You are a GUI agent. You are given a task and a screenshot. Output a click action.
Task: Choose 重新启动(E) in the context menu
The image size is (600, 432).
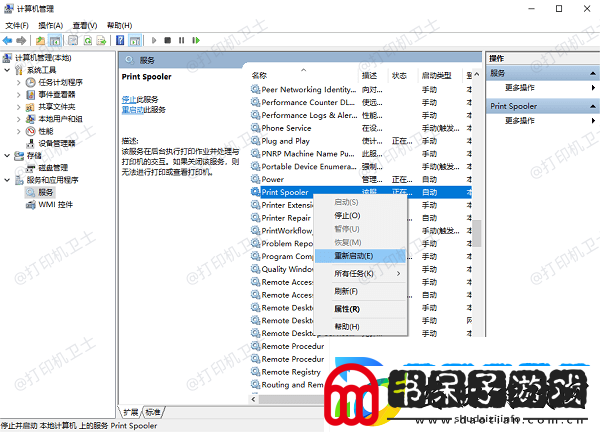[x=360, y=256]
